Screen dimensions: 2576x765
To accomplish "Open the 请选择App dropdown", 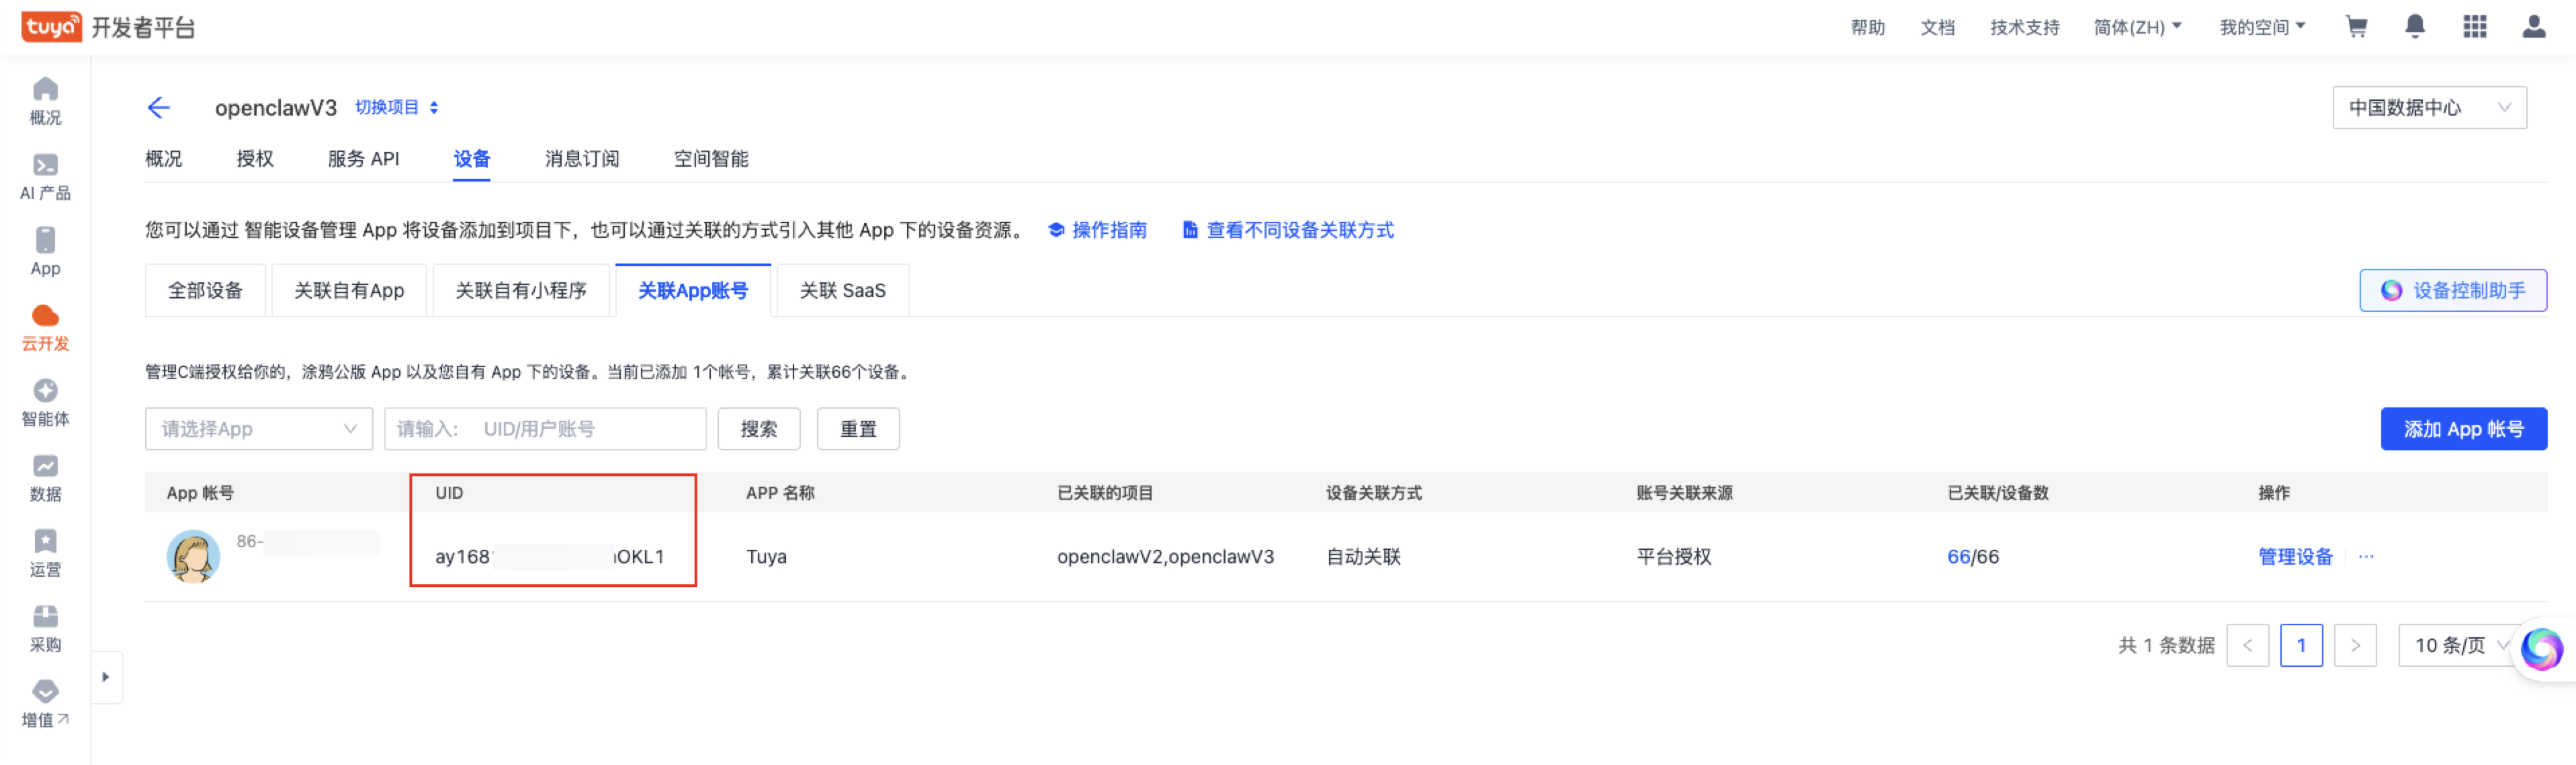I will [x=258, y=429].
